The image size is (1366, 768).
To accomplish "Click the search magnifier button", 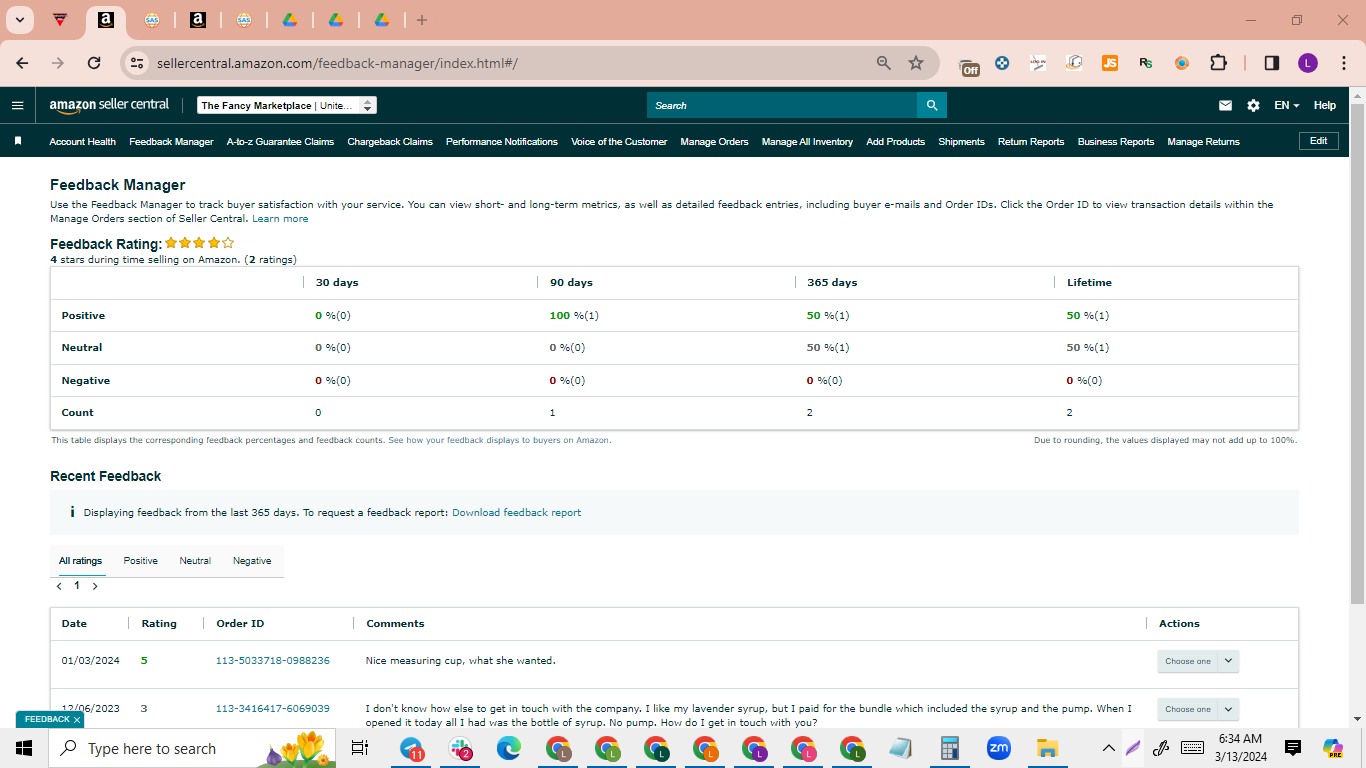I will (932, 105).
